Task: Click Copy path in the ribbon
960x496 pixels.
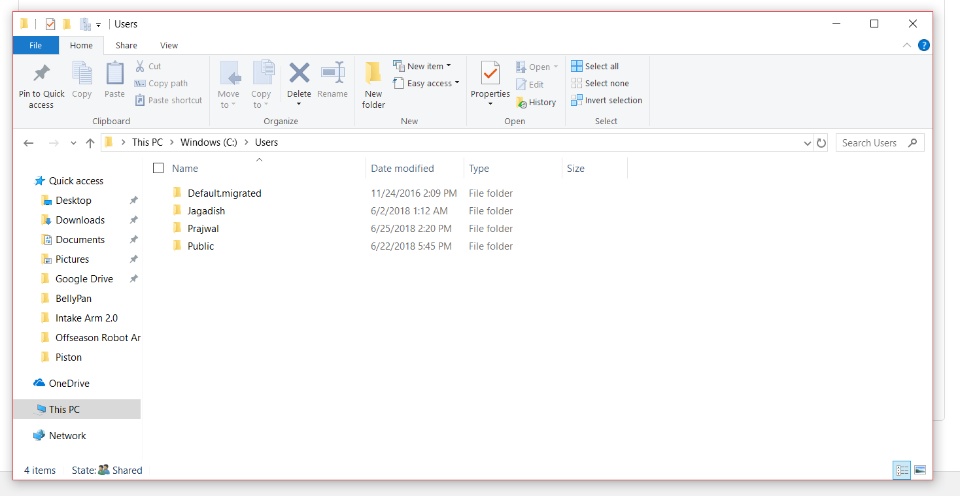Action: 161,83
